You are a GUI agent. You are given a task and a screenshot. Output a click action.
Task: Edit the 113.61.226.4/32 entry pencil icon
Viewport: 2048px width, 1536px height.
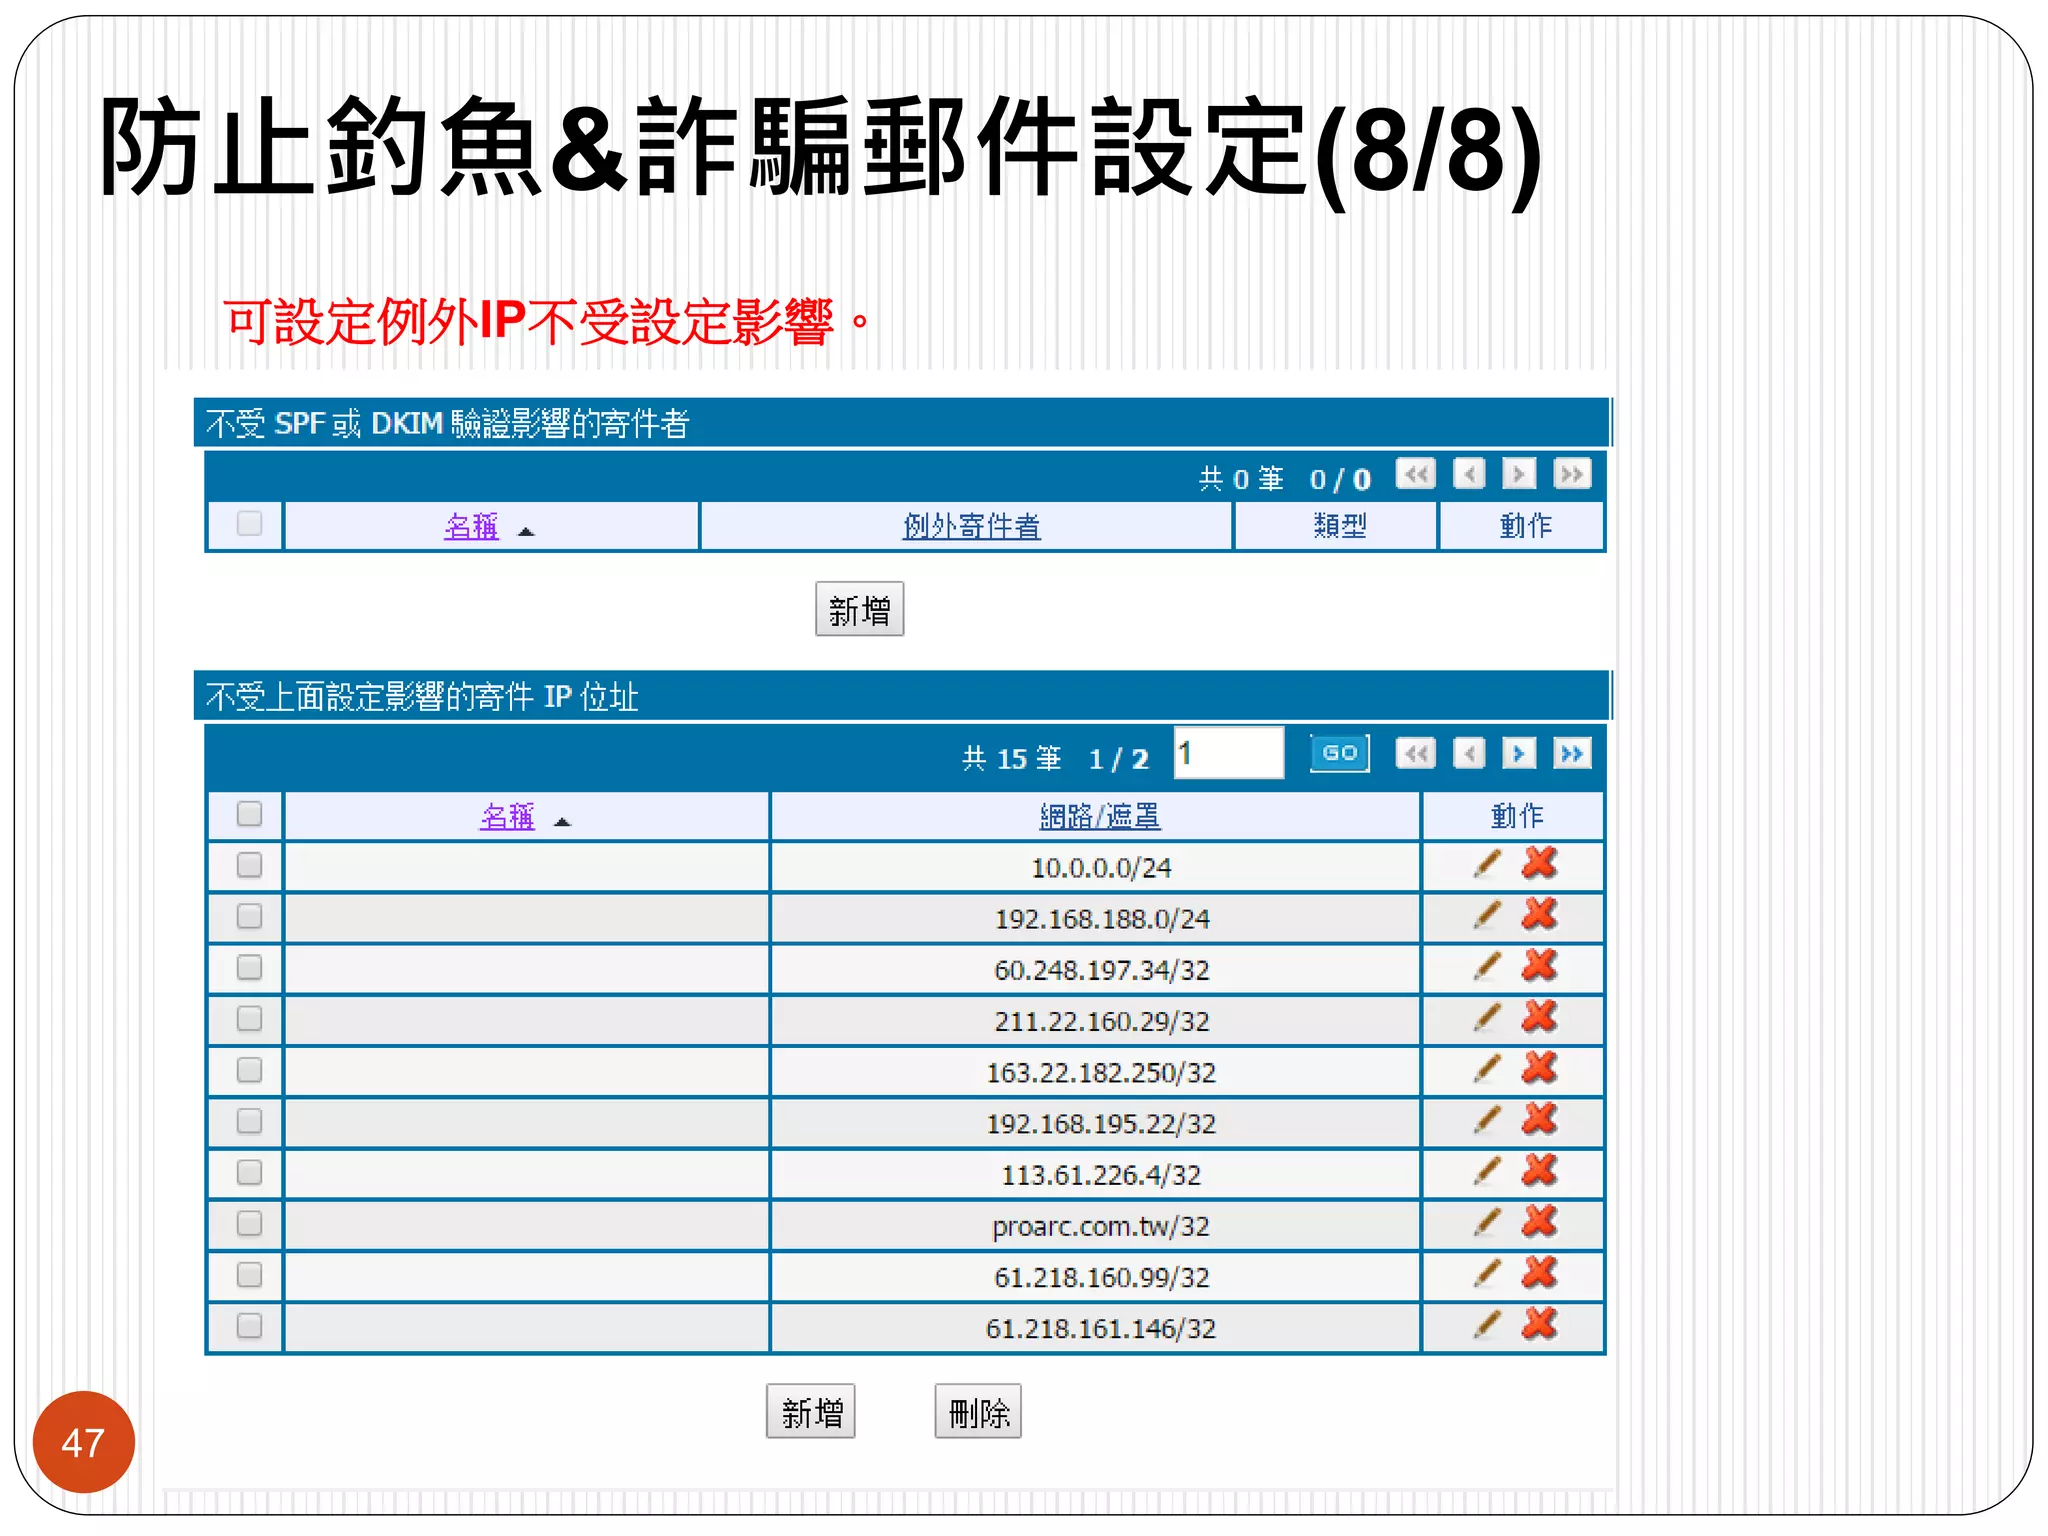(x=1487, y=1171)
